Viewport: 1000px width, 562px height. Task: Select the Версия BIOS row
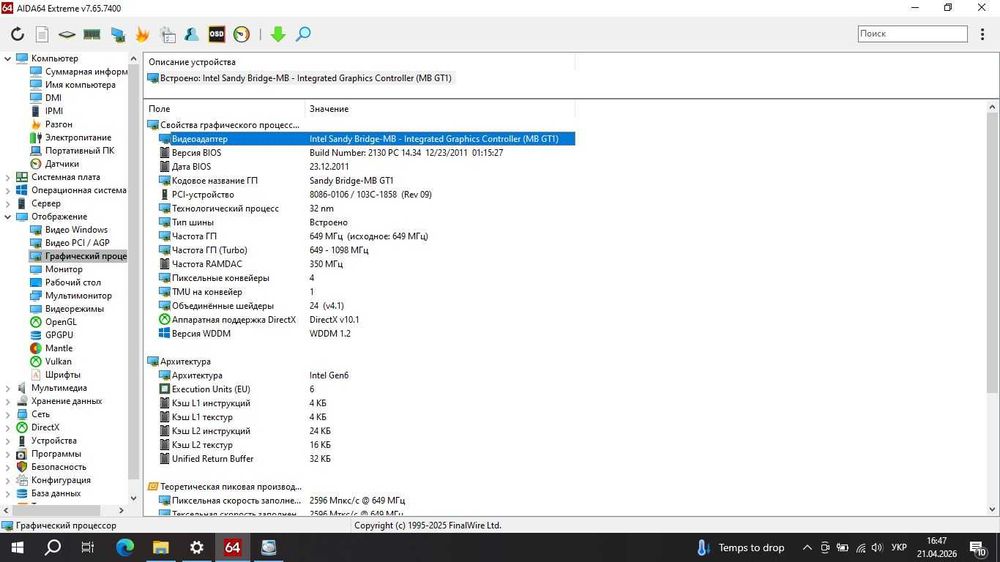(367, 152)
